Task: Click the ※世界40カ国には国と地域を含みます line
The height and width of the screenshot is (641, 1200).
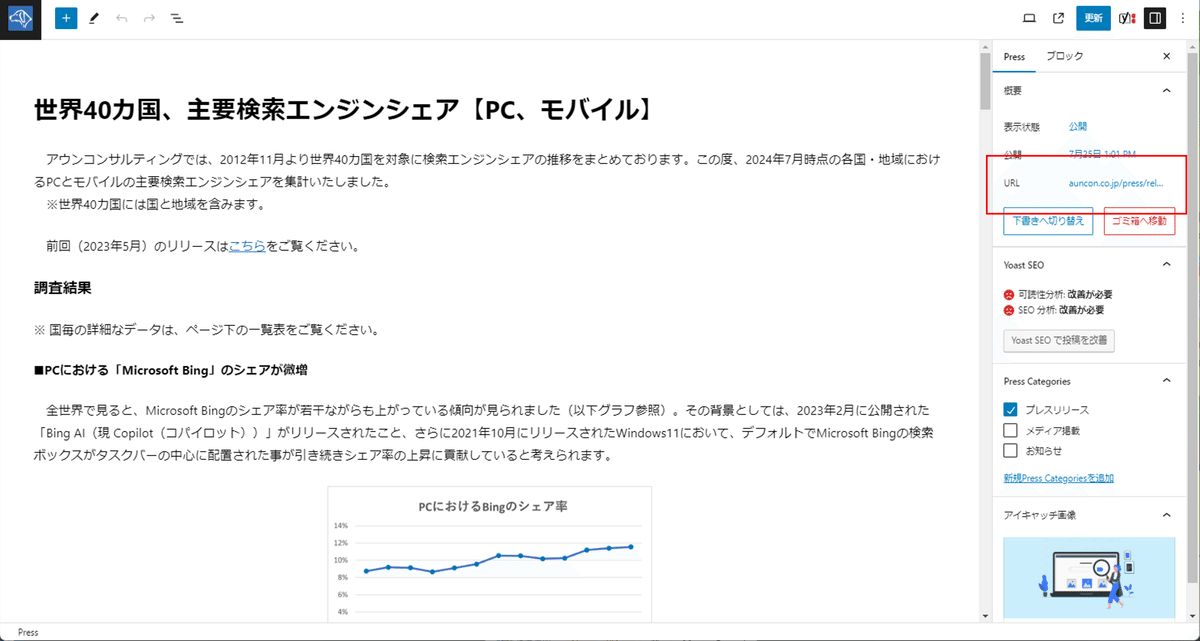Action: (155, 205)
